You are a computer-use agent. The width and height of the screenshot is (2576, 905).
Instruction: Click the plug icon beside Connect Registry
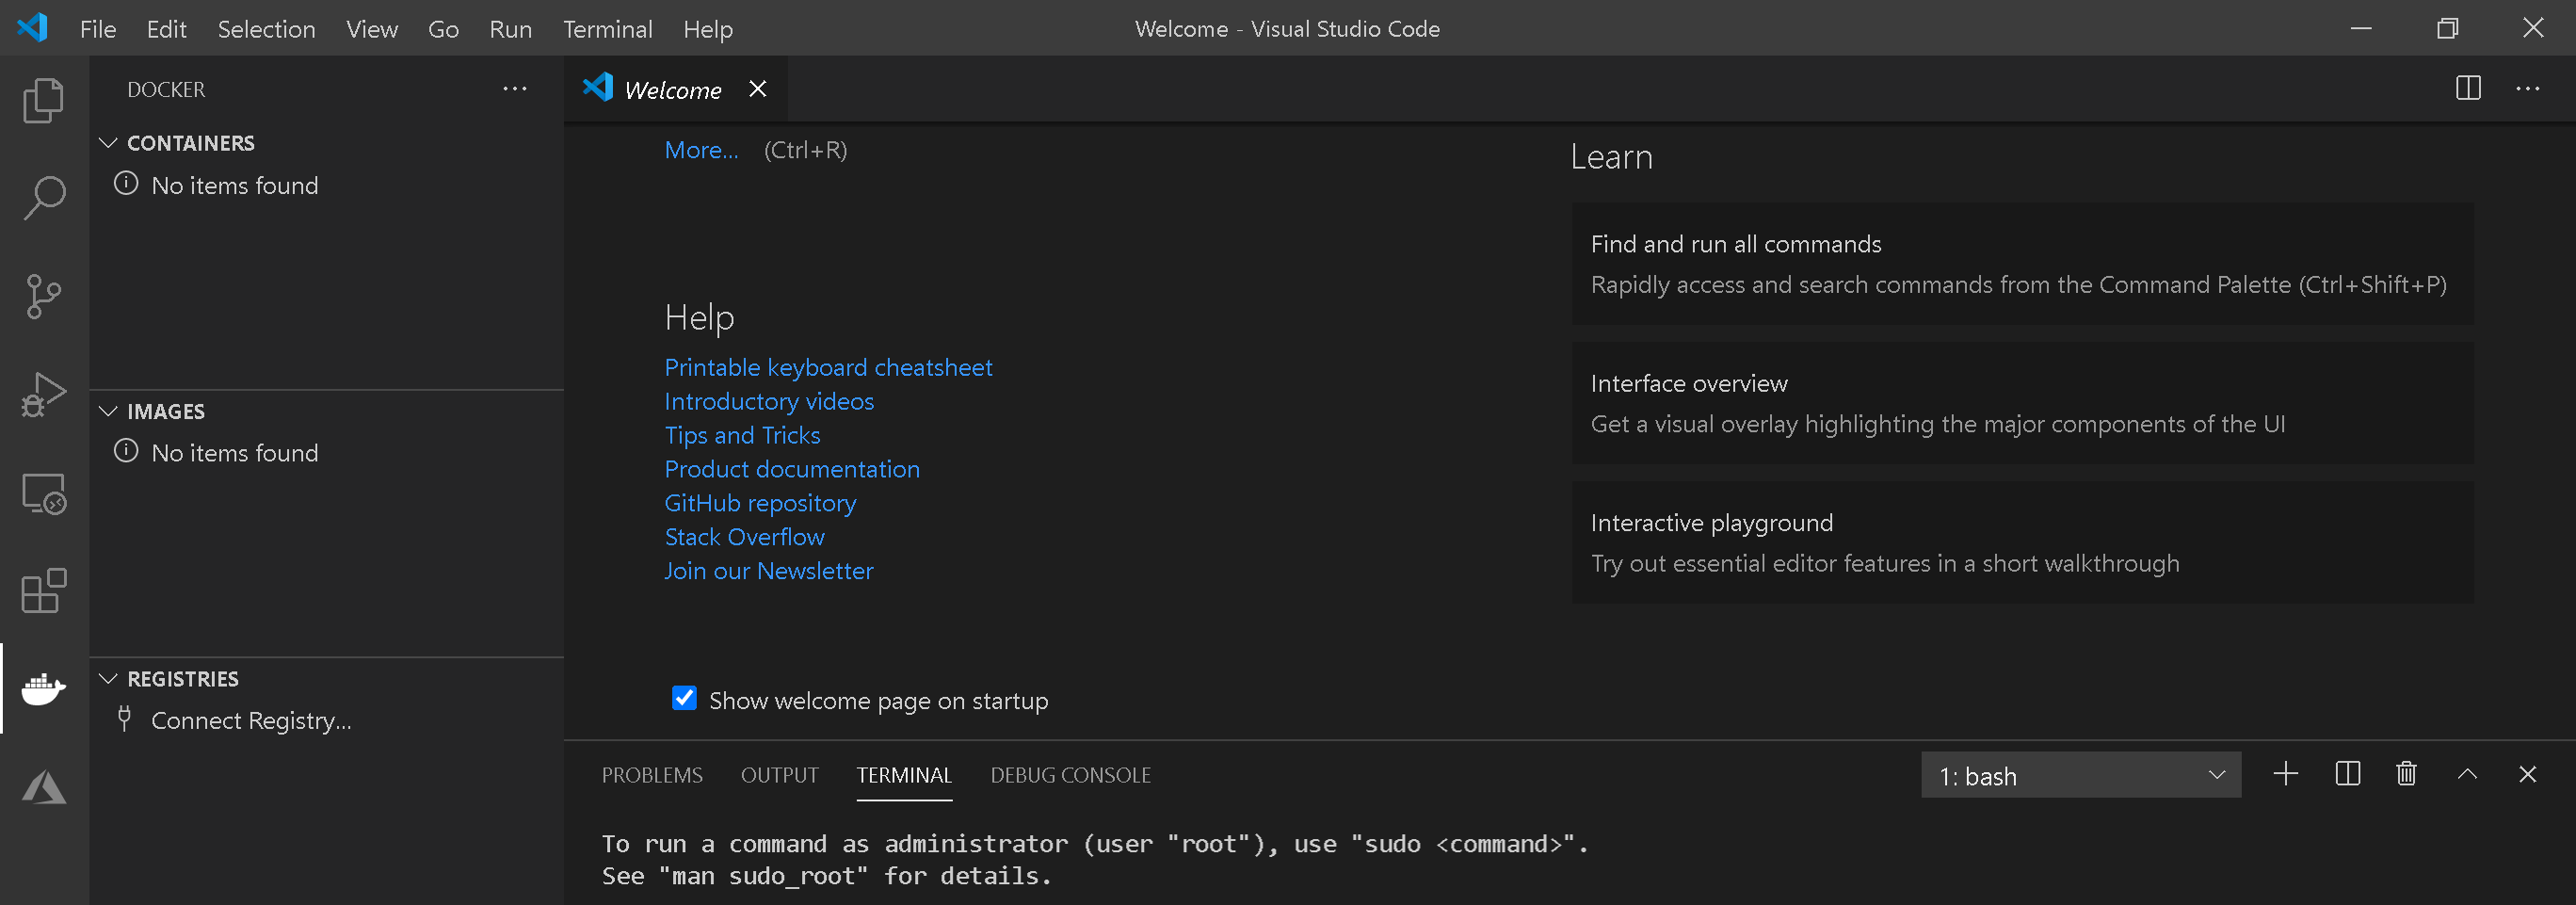(x=124, y=719)
